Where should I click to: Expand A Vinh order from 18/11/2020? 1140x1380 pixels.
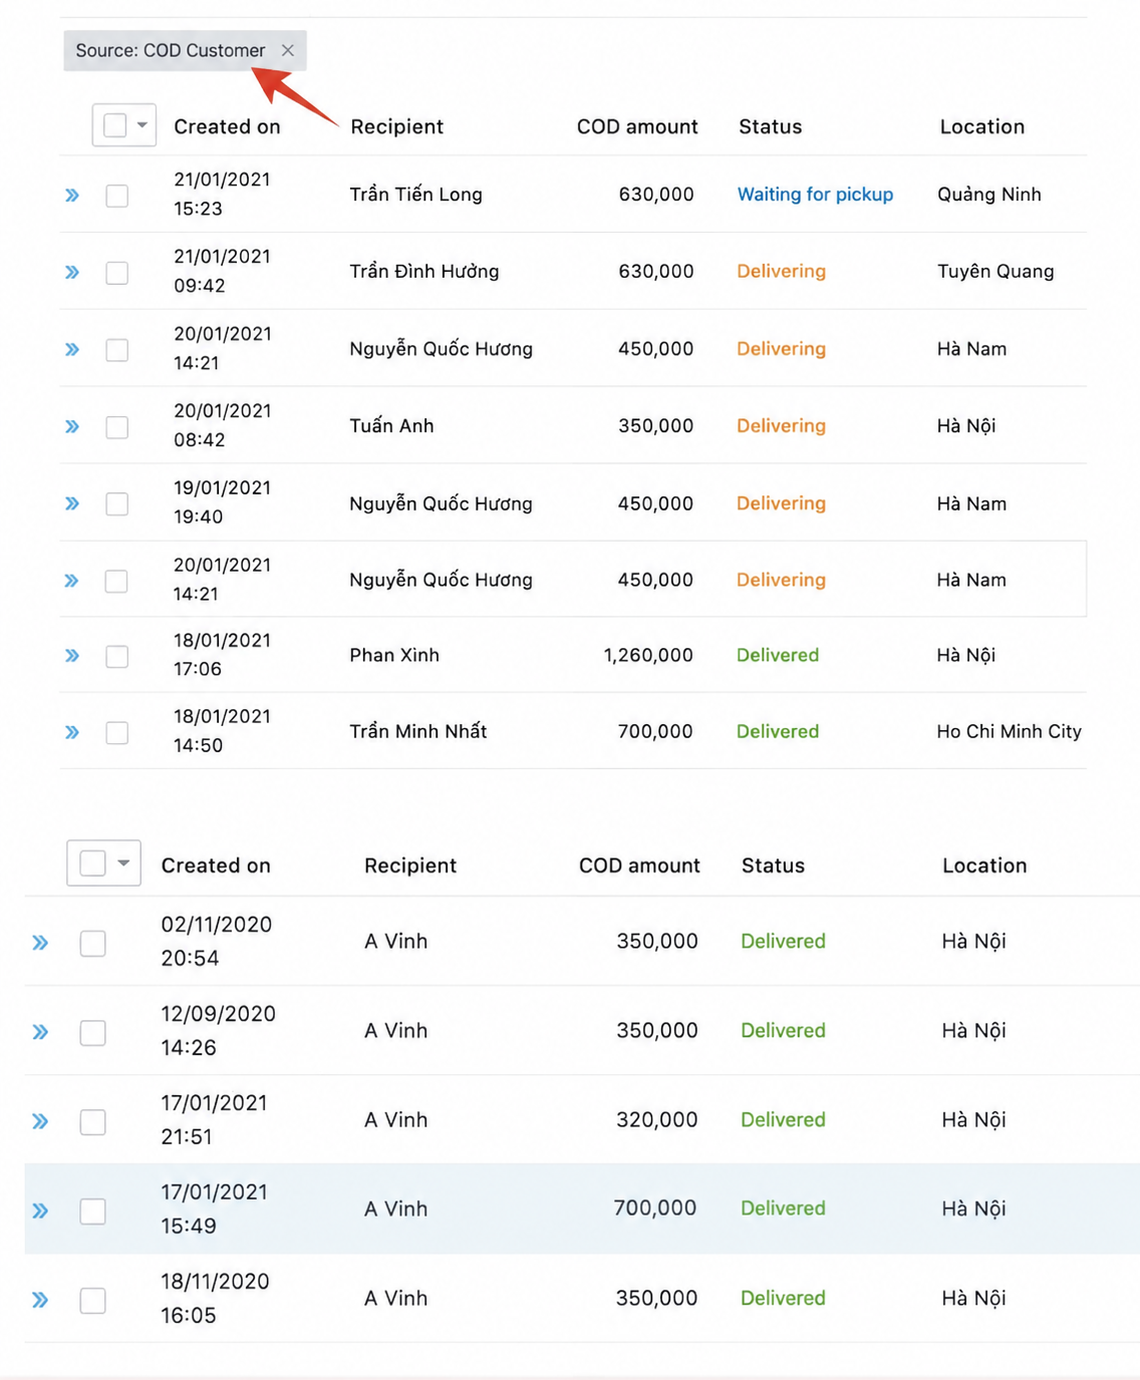click(x=40, y=1300)
